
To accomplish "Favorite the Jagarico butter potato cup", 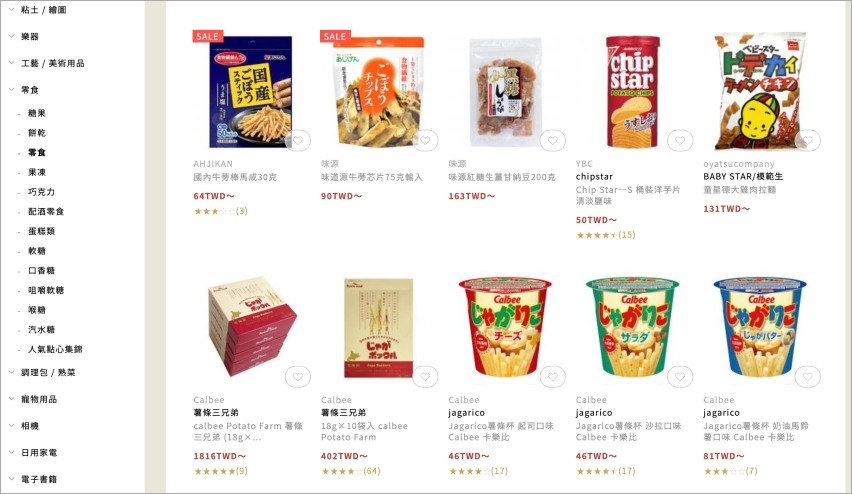I will (807, 377).
